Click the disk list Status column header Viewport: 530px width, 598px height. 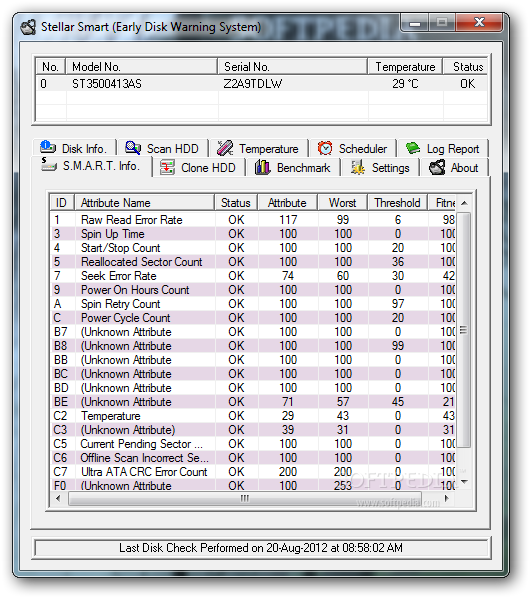point(465,67)
